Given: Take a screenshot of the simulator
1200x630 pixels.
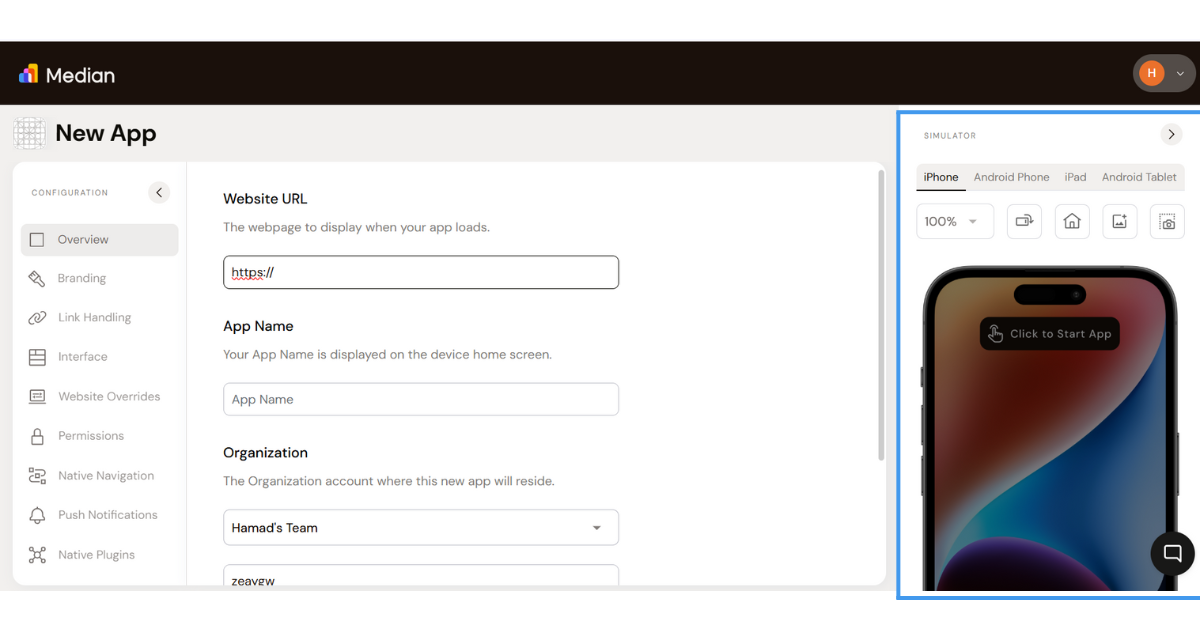Looking at the screenshot, I should click(x=1167, y=221).
